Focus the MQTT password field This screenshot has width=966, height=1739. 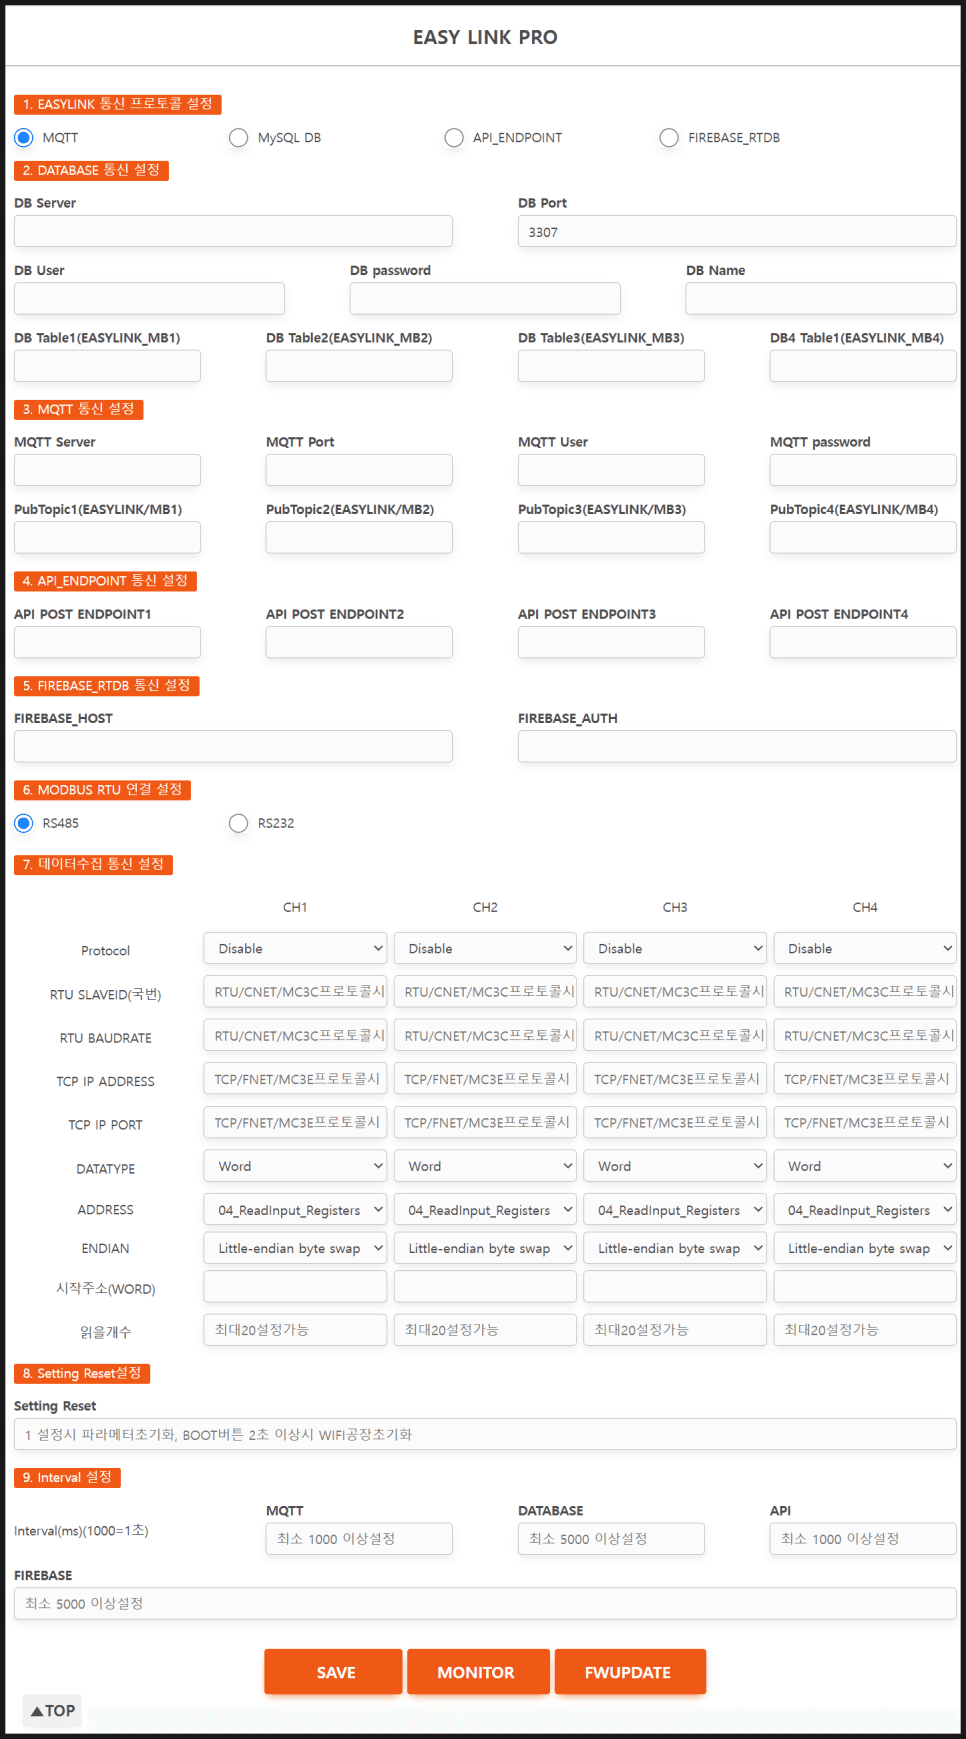863,470
